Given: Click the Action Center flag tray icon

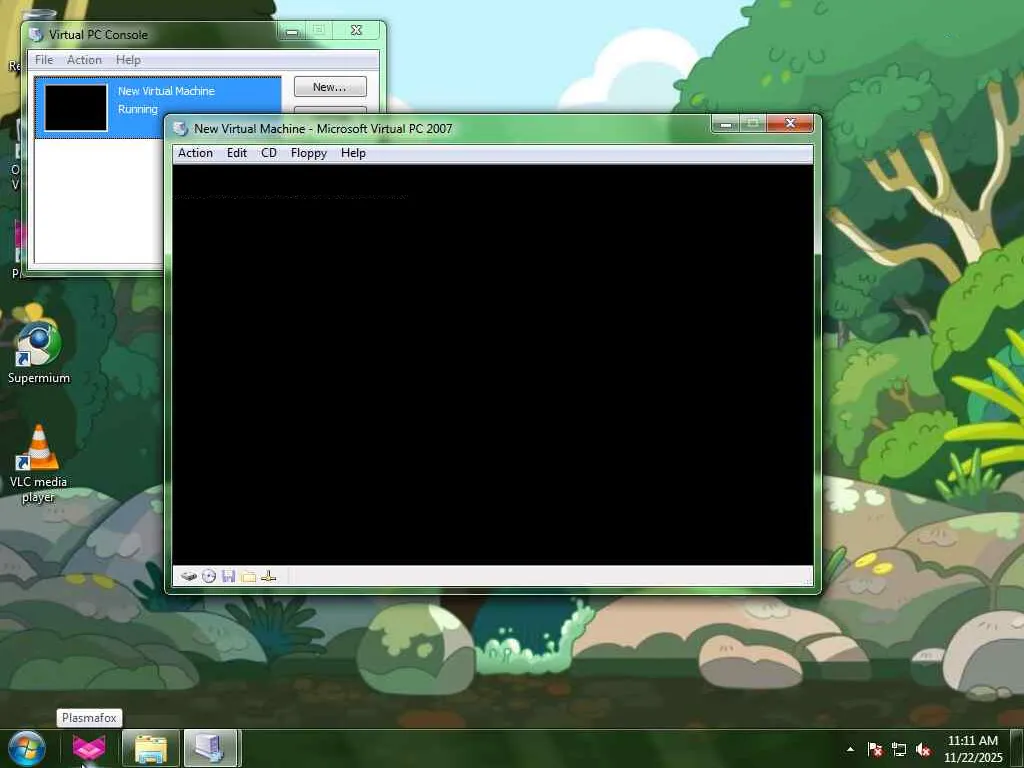Looking at the screenshot, I should click(875, 749).
